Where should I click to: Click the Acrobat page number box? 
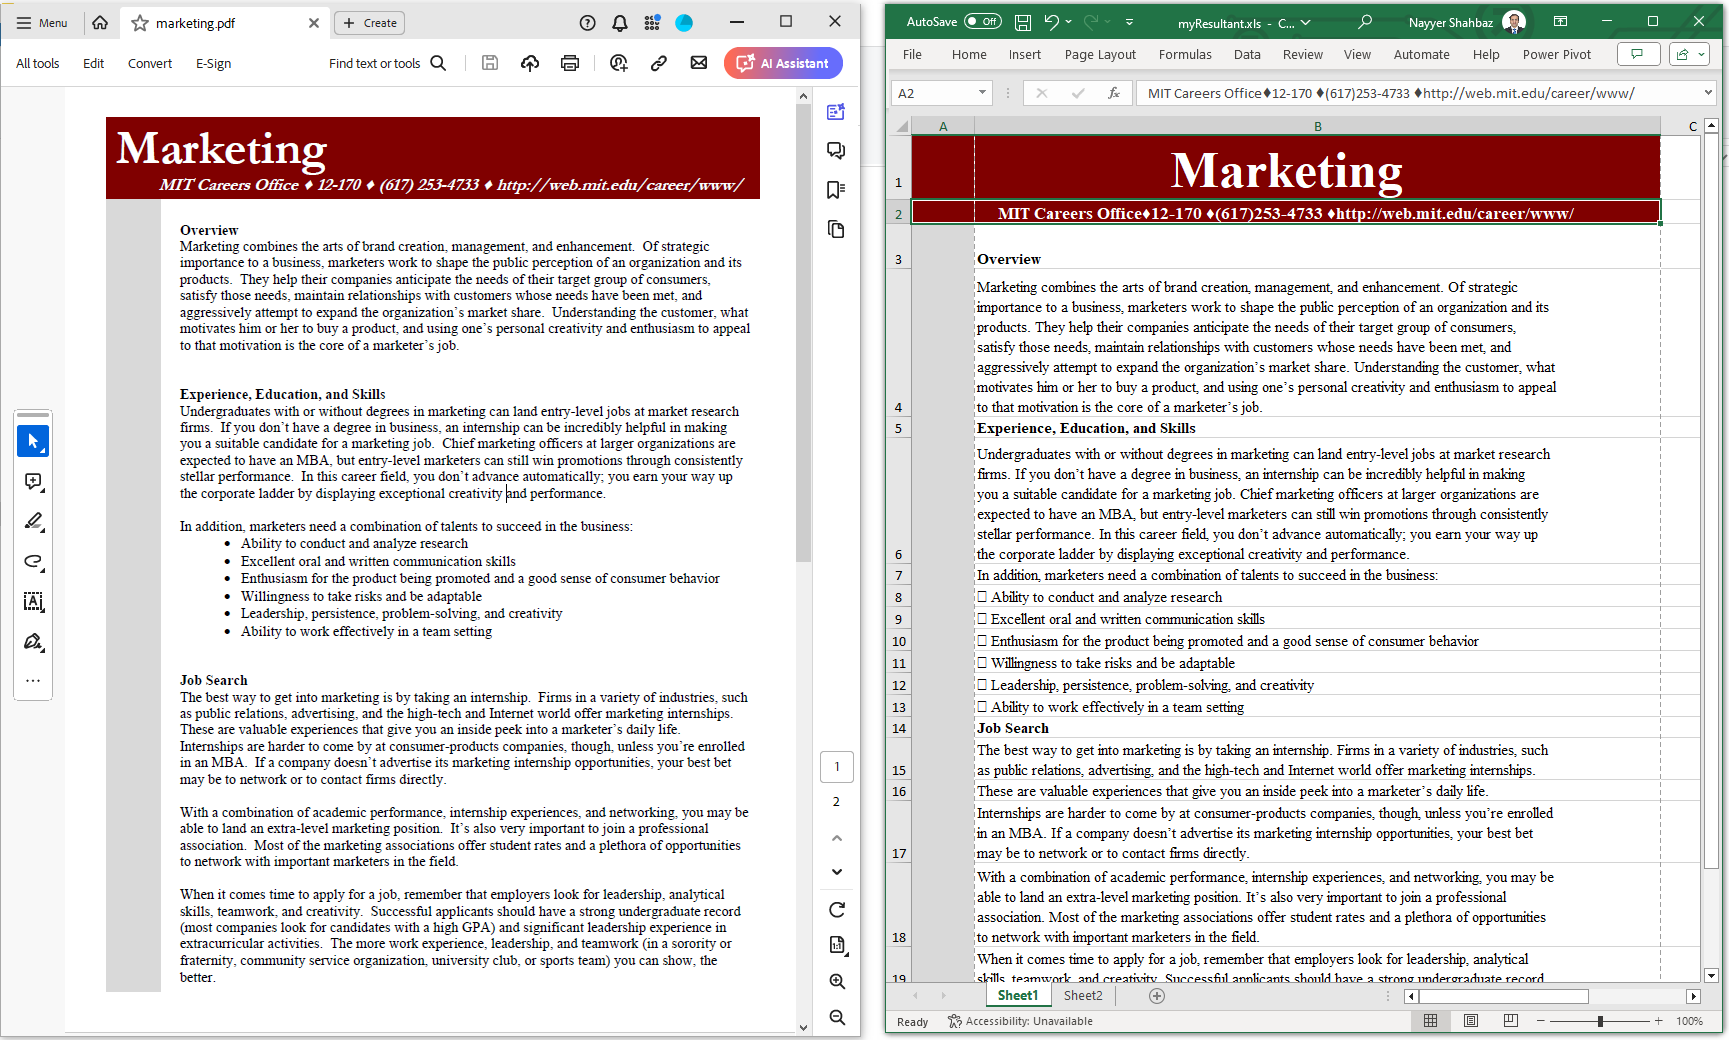point(837,767)
